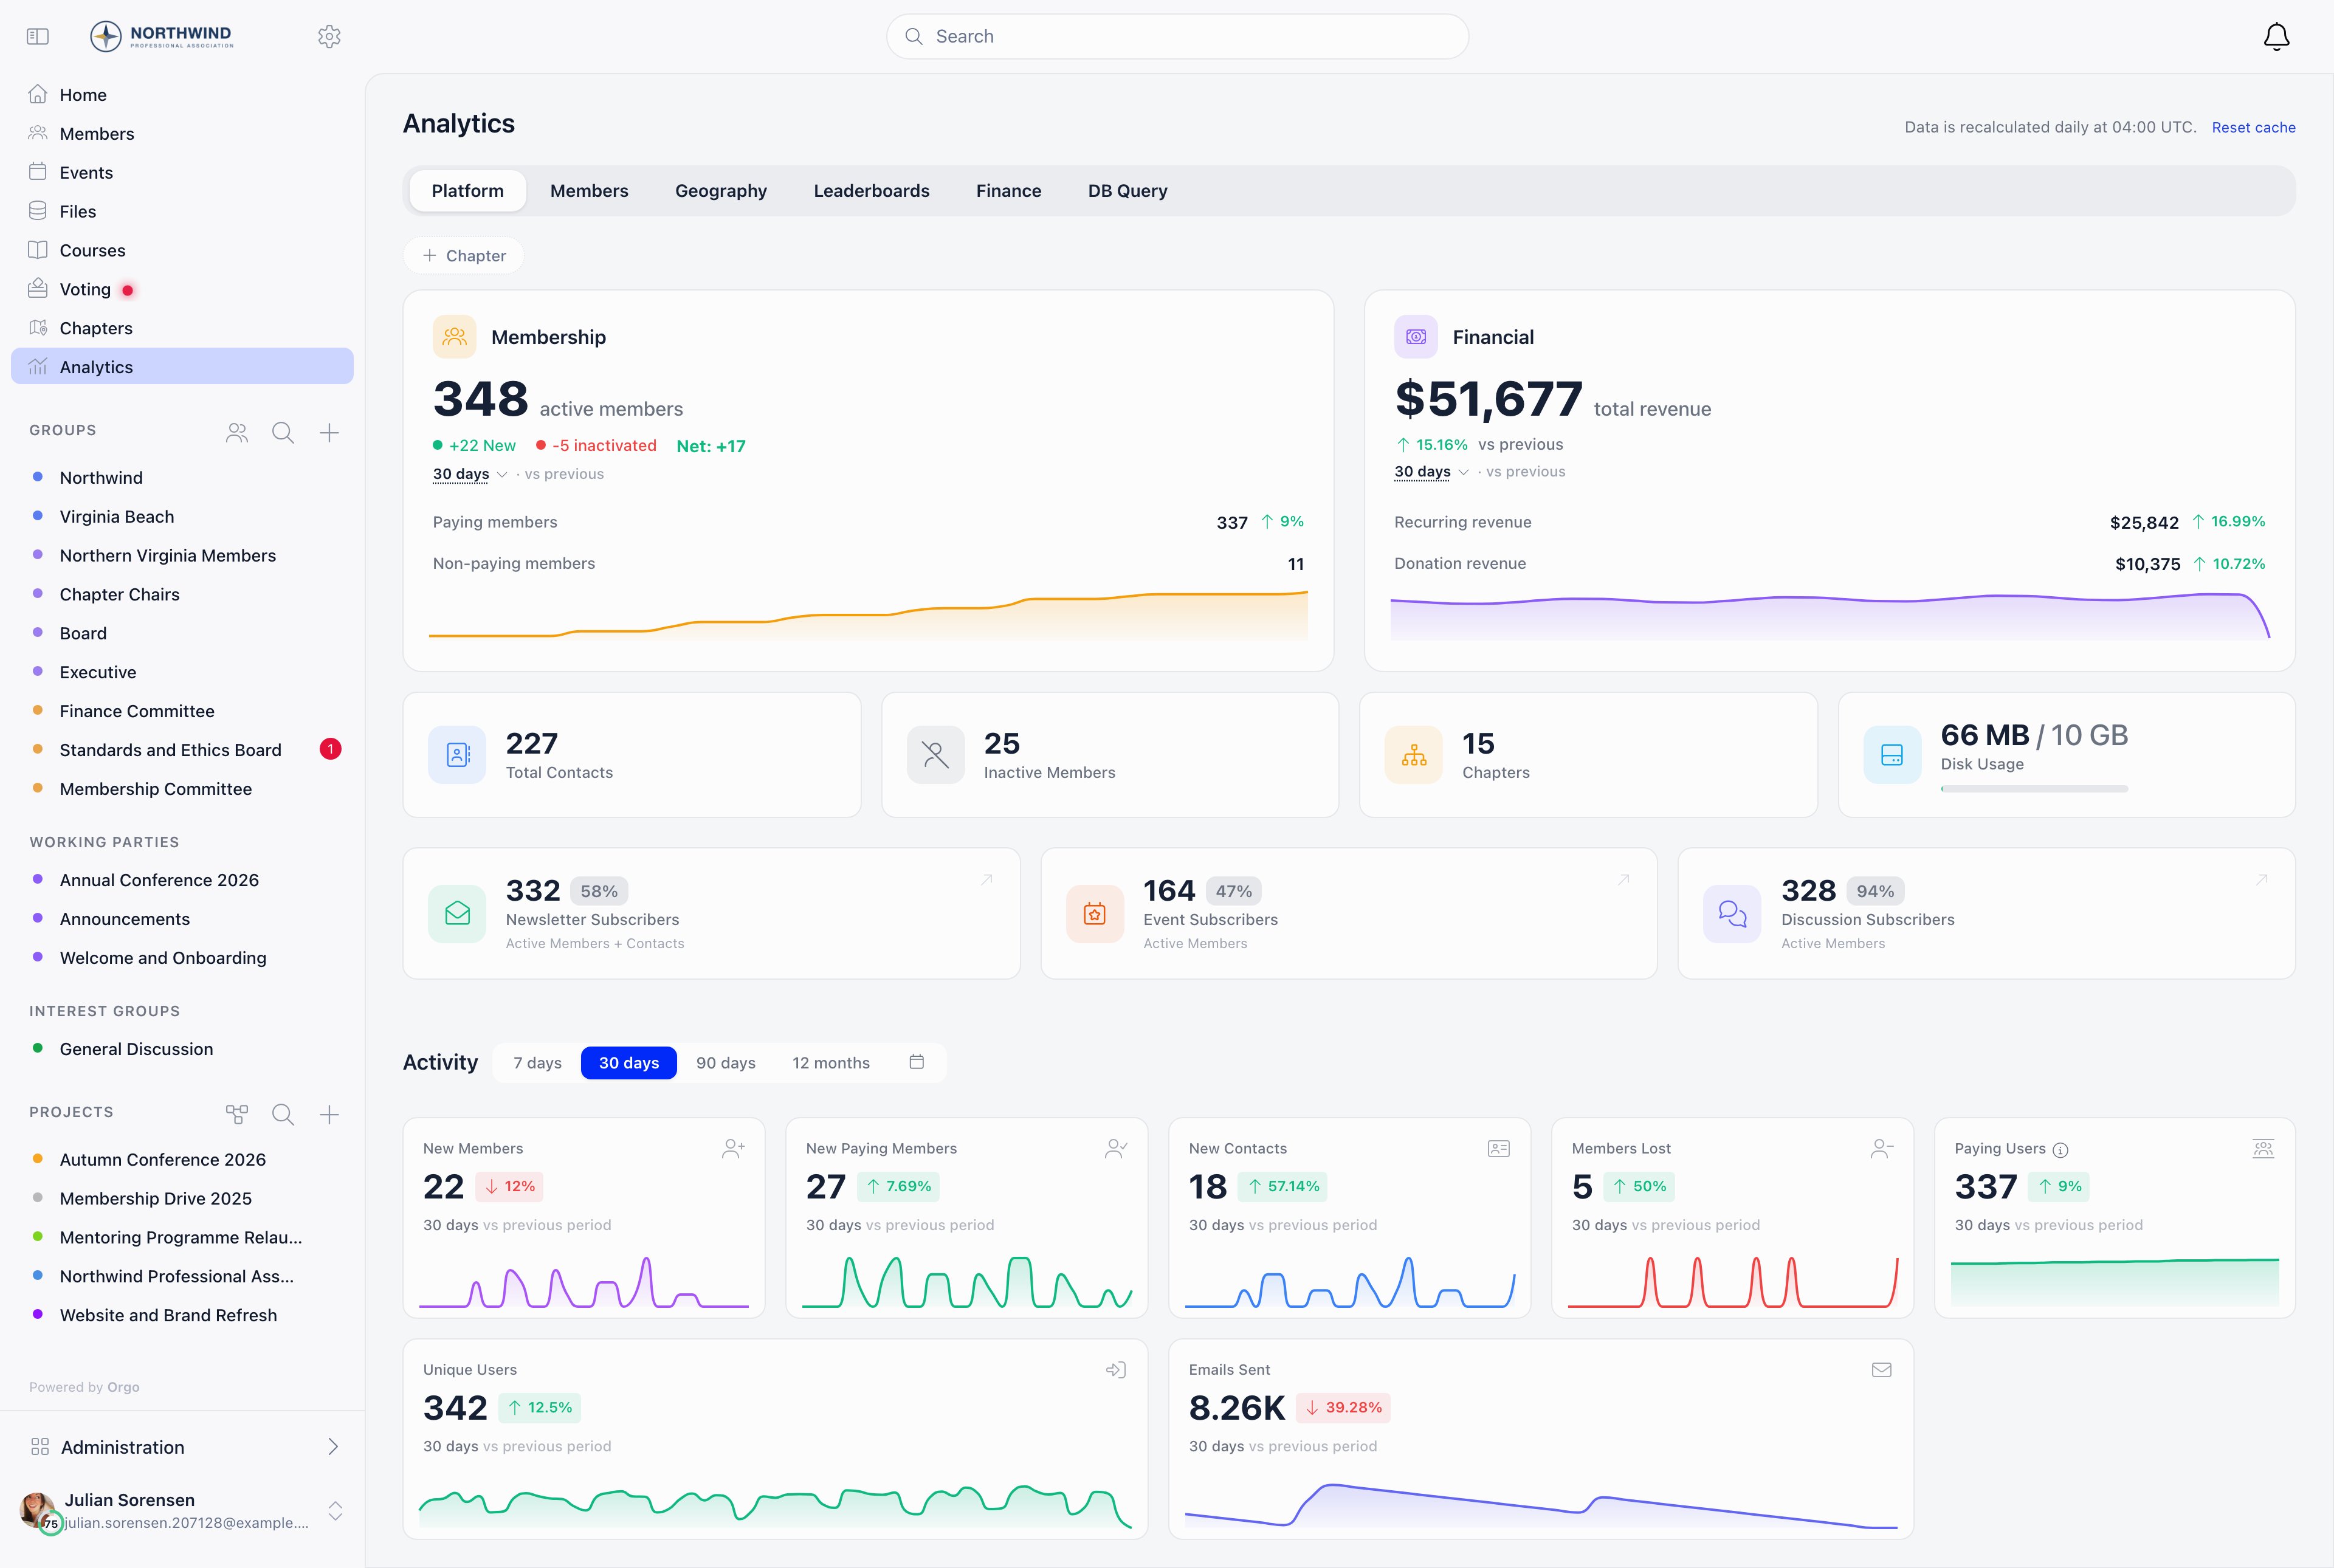
Task: Go to Voting in the sidebar
Action: (183, 289)
